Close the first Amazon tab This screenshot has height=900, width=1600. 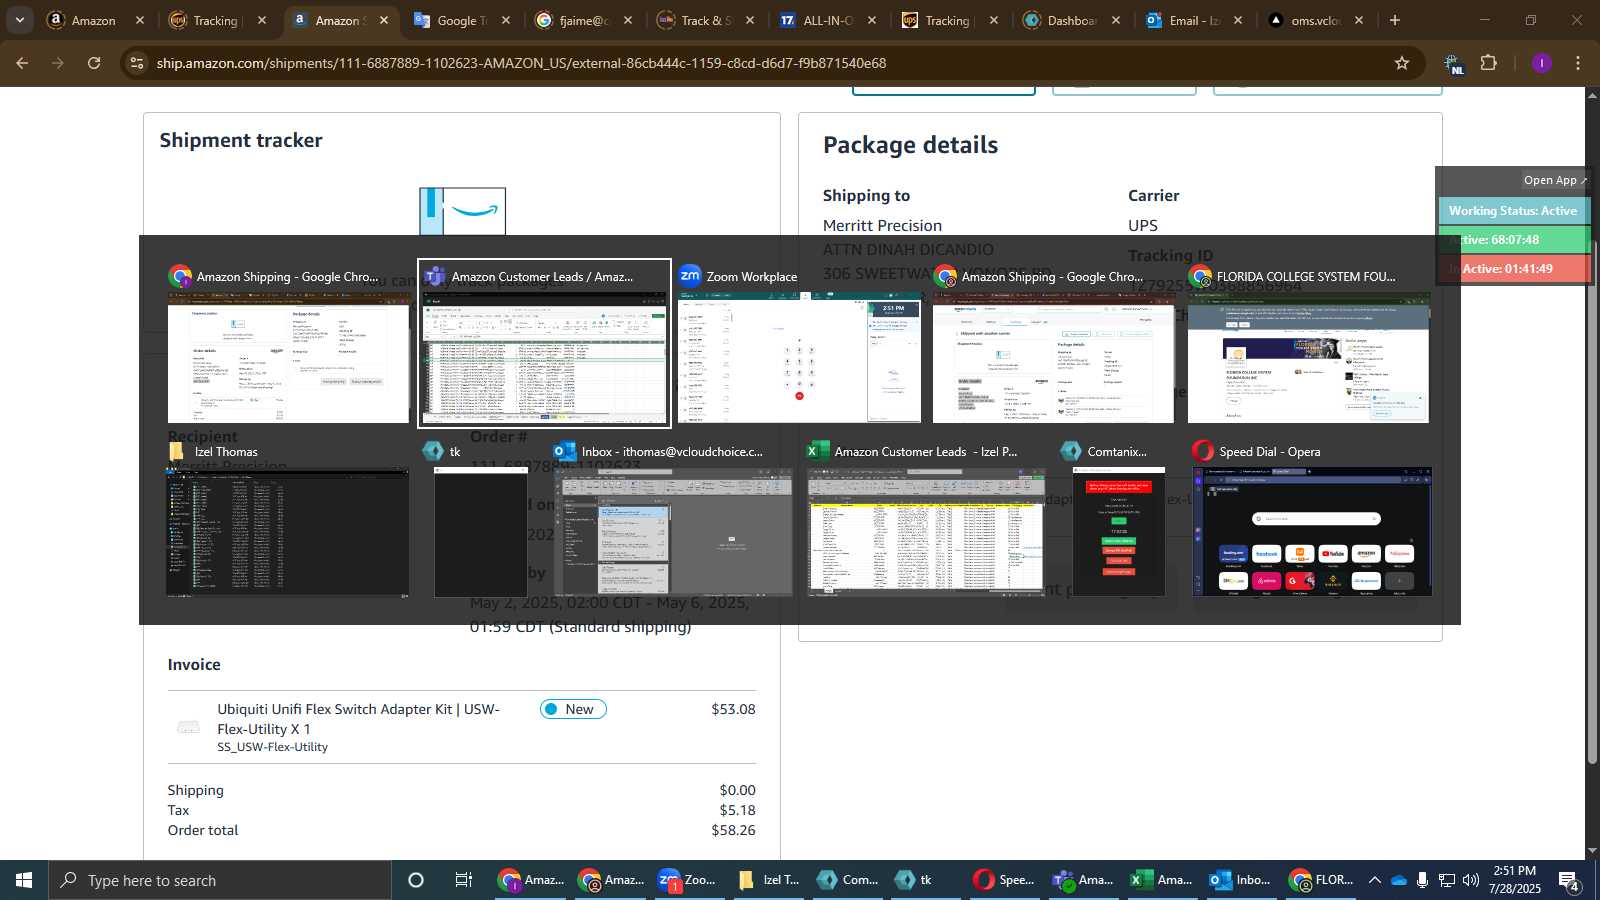pyautogui.click(x=140, y=20)
